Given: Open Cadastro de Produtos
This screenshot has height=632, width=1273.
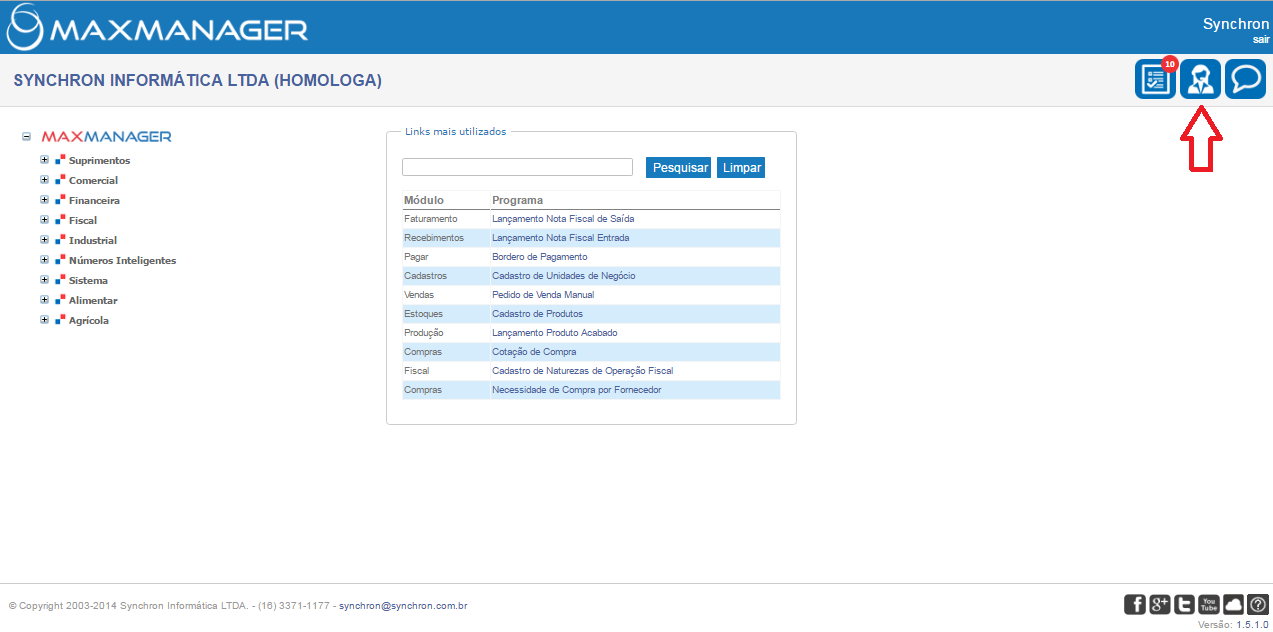Looking at the screenshot, I should [x=537, y=314].
